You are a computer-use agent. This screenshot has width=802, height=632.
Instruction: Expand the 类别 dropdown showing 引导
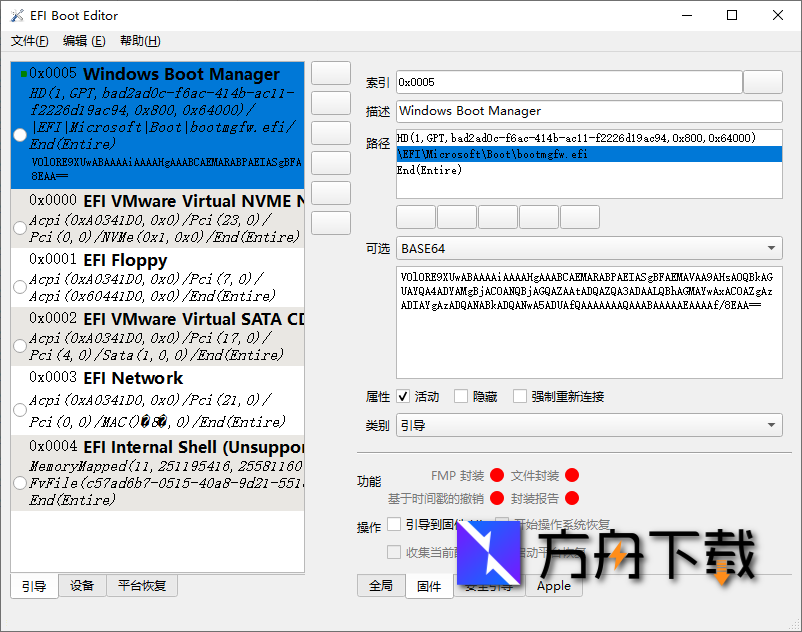click(589, 426)
